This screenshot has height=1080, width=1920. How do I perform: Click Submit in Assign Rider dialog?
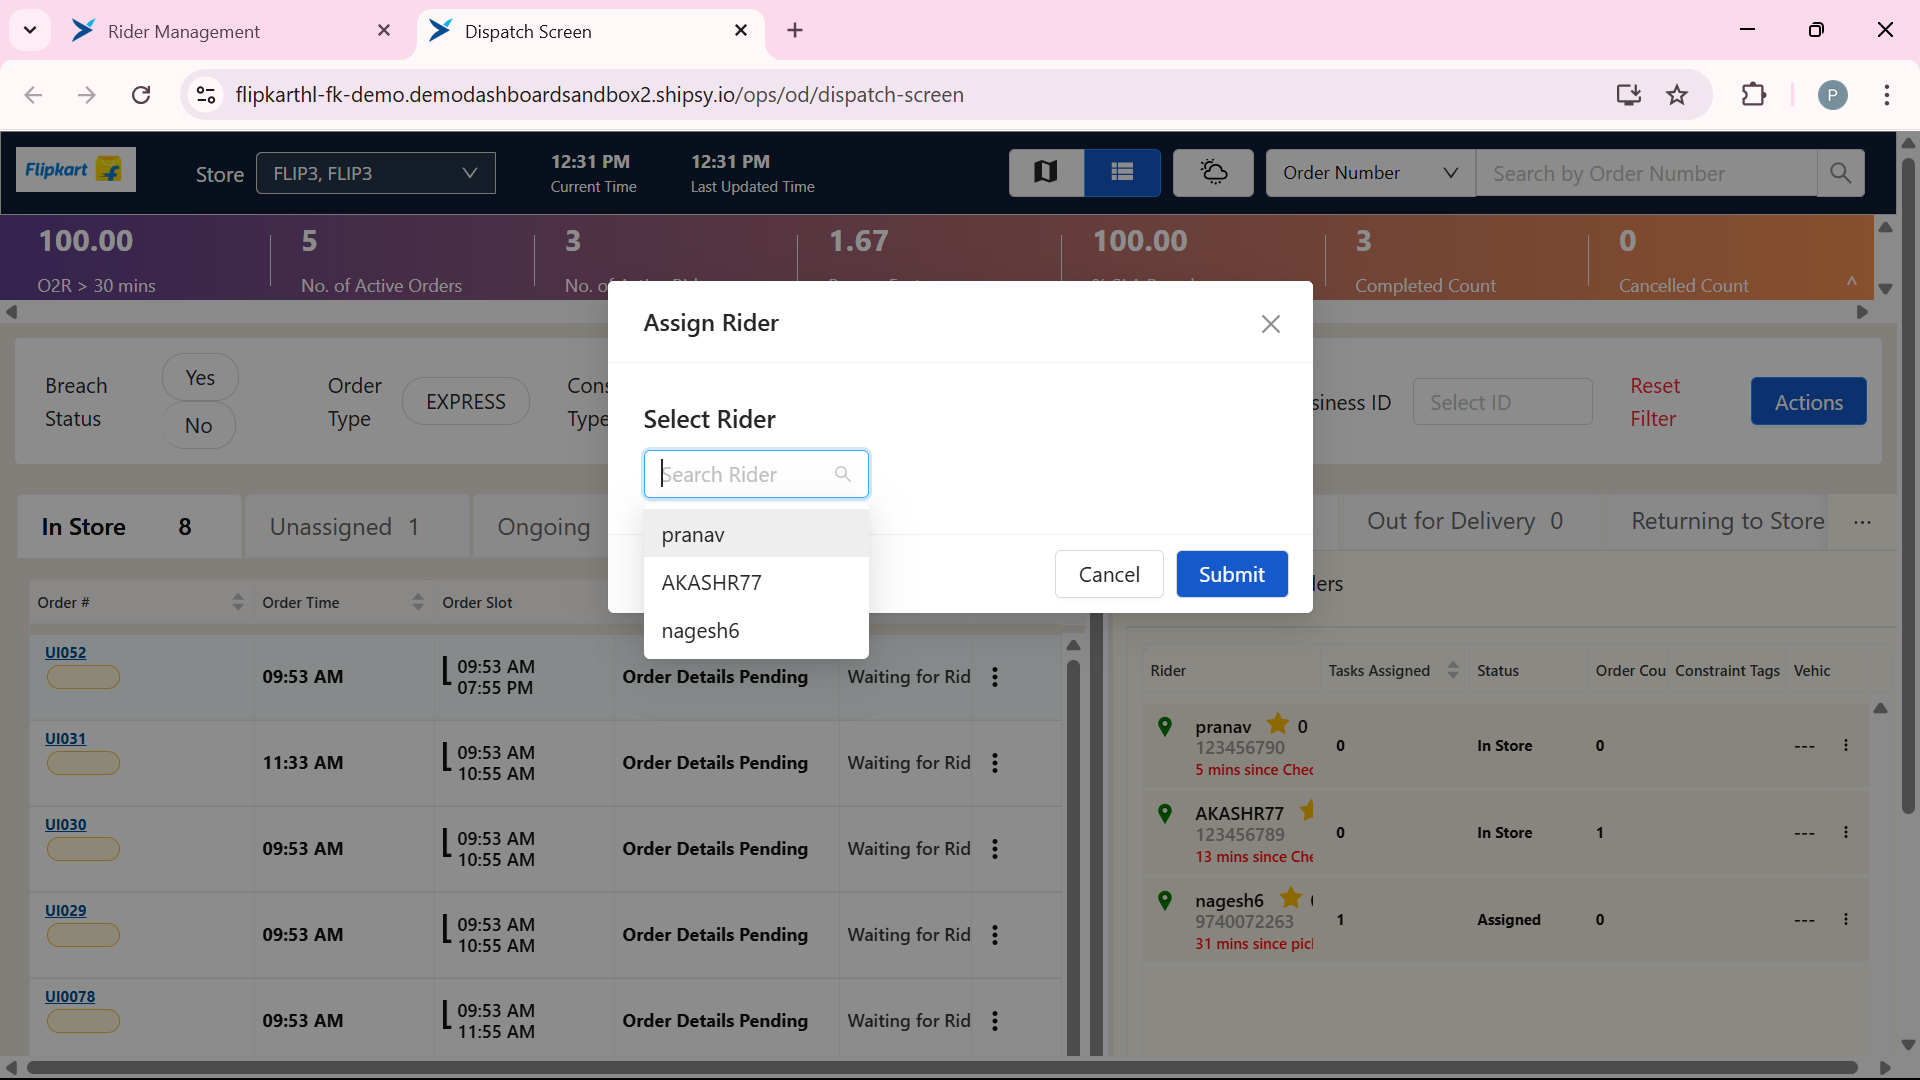pos(1232,574)
